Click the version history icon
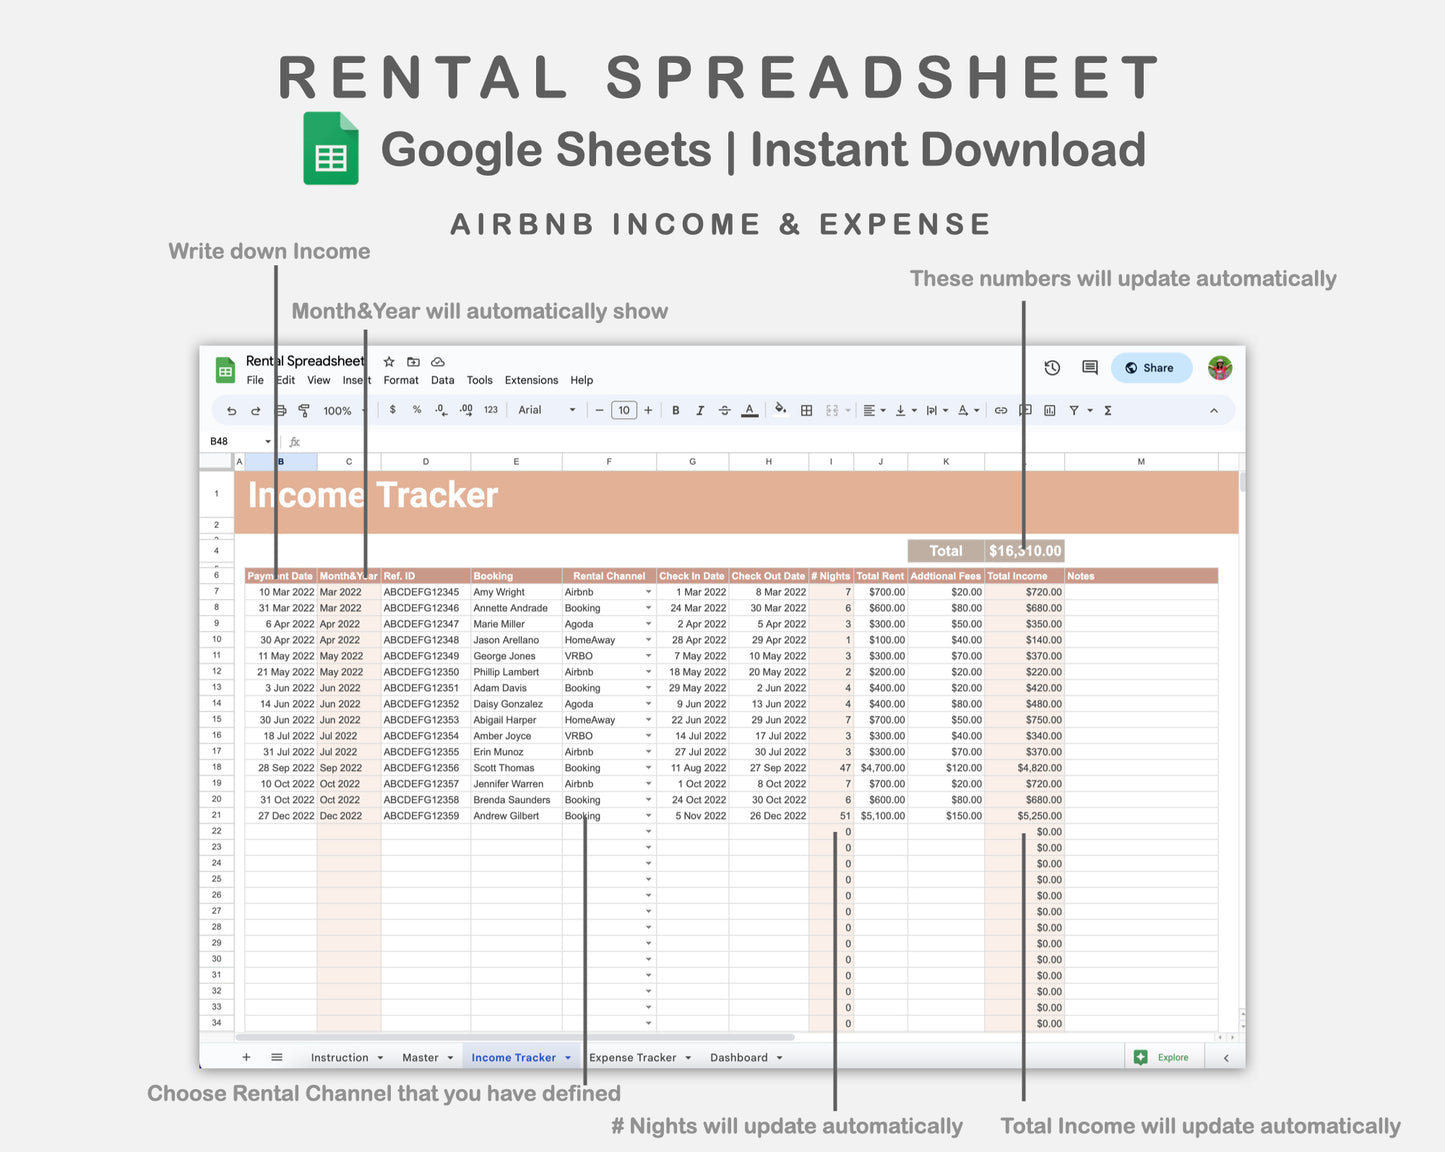This screenshot has height=1152, width=1445. pos(1052,368)
